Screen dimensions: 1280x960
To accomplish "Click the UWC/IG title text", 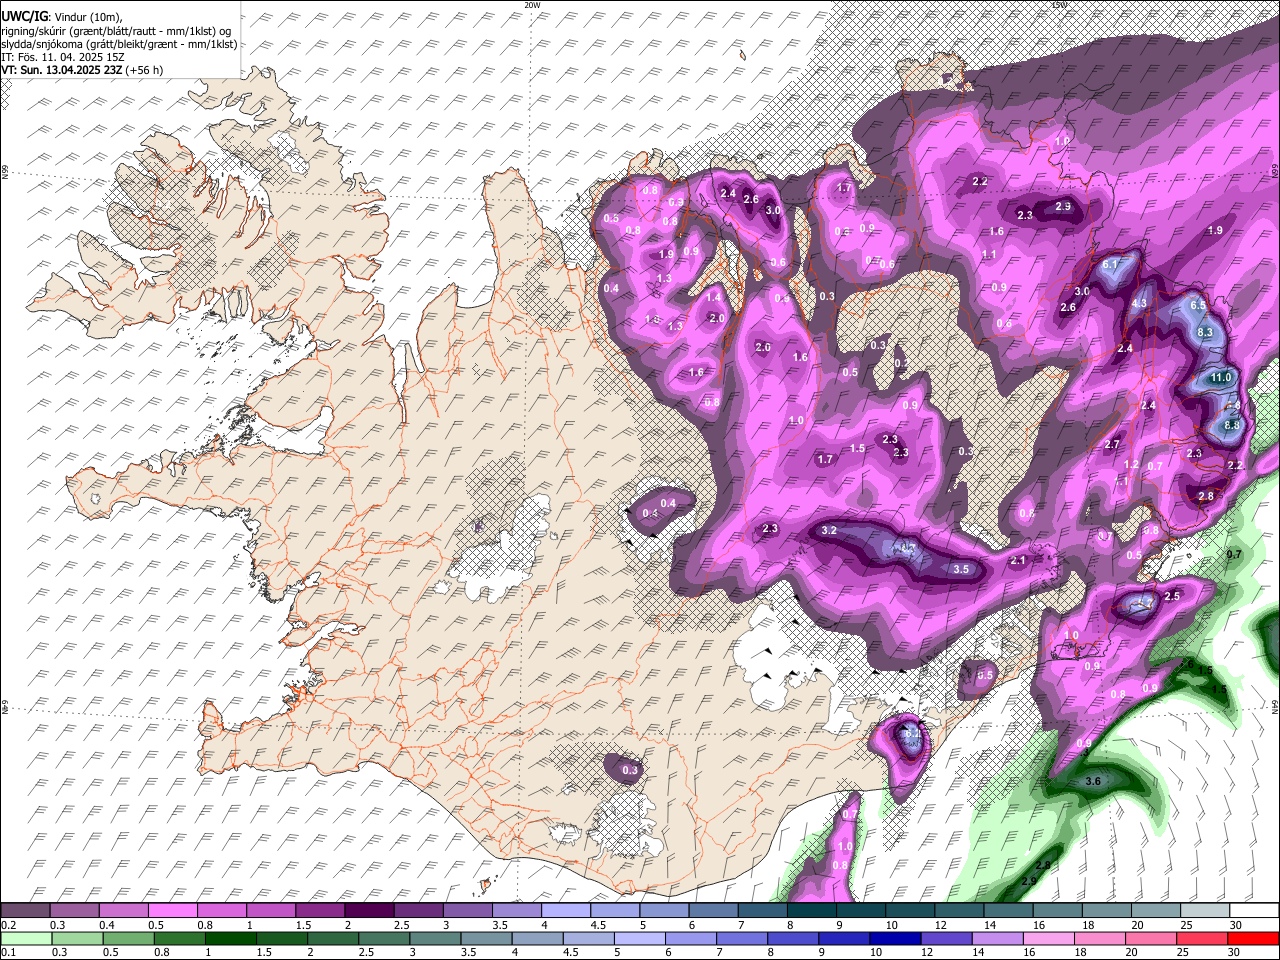I will [x=23, y=15].
